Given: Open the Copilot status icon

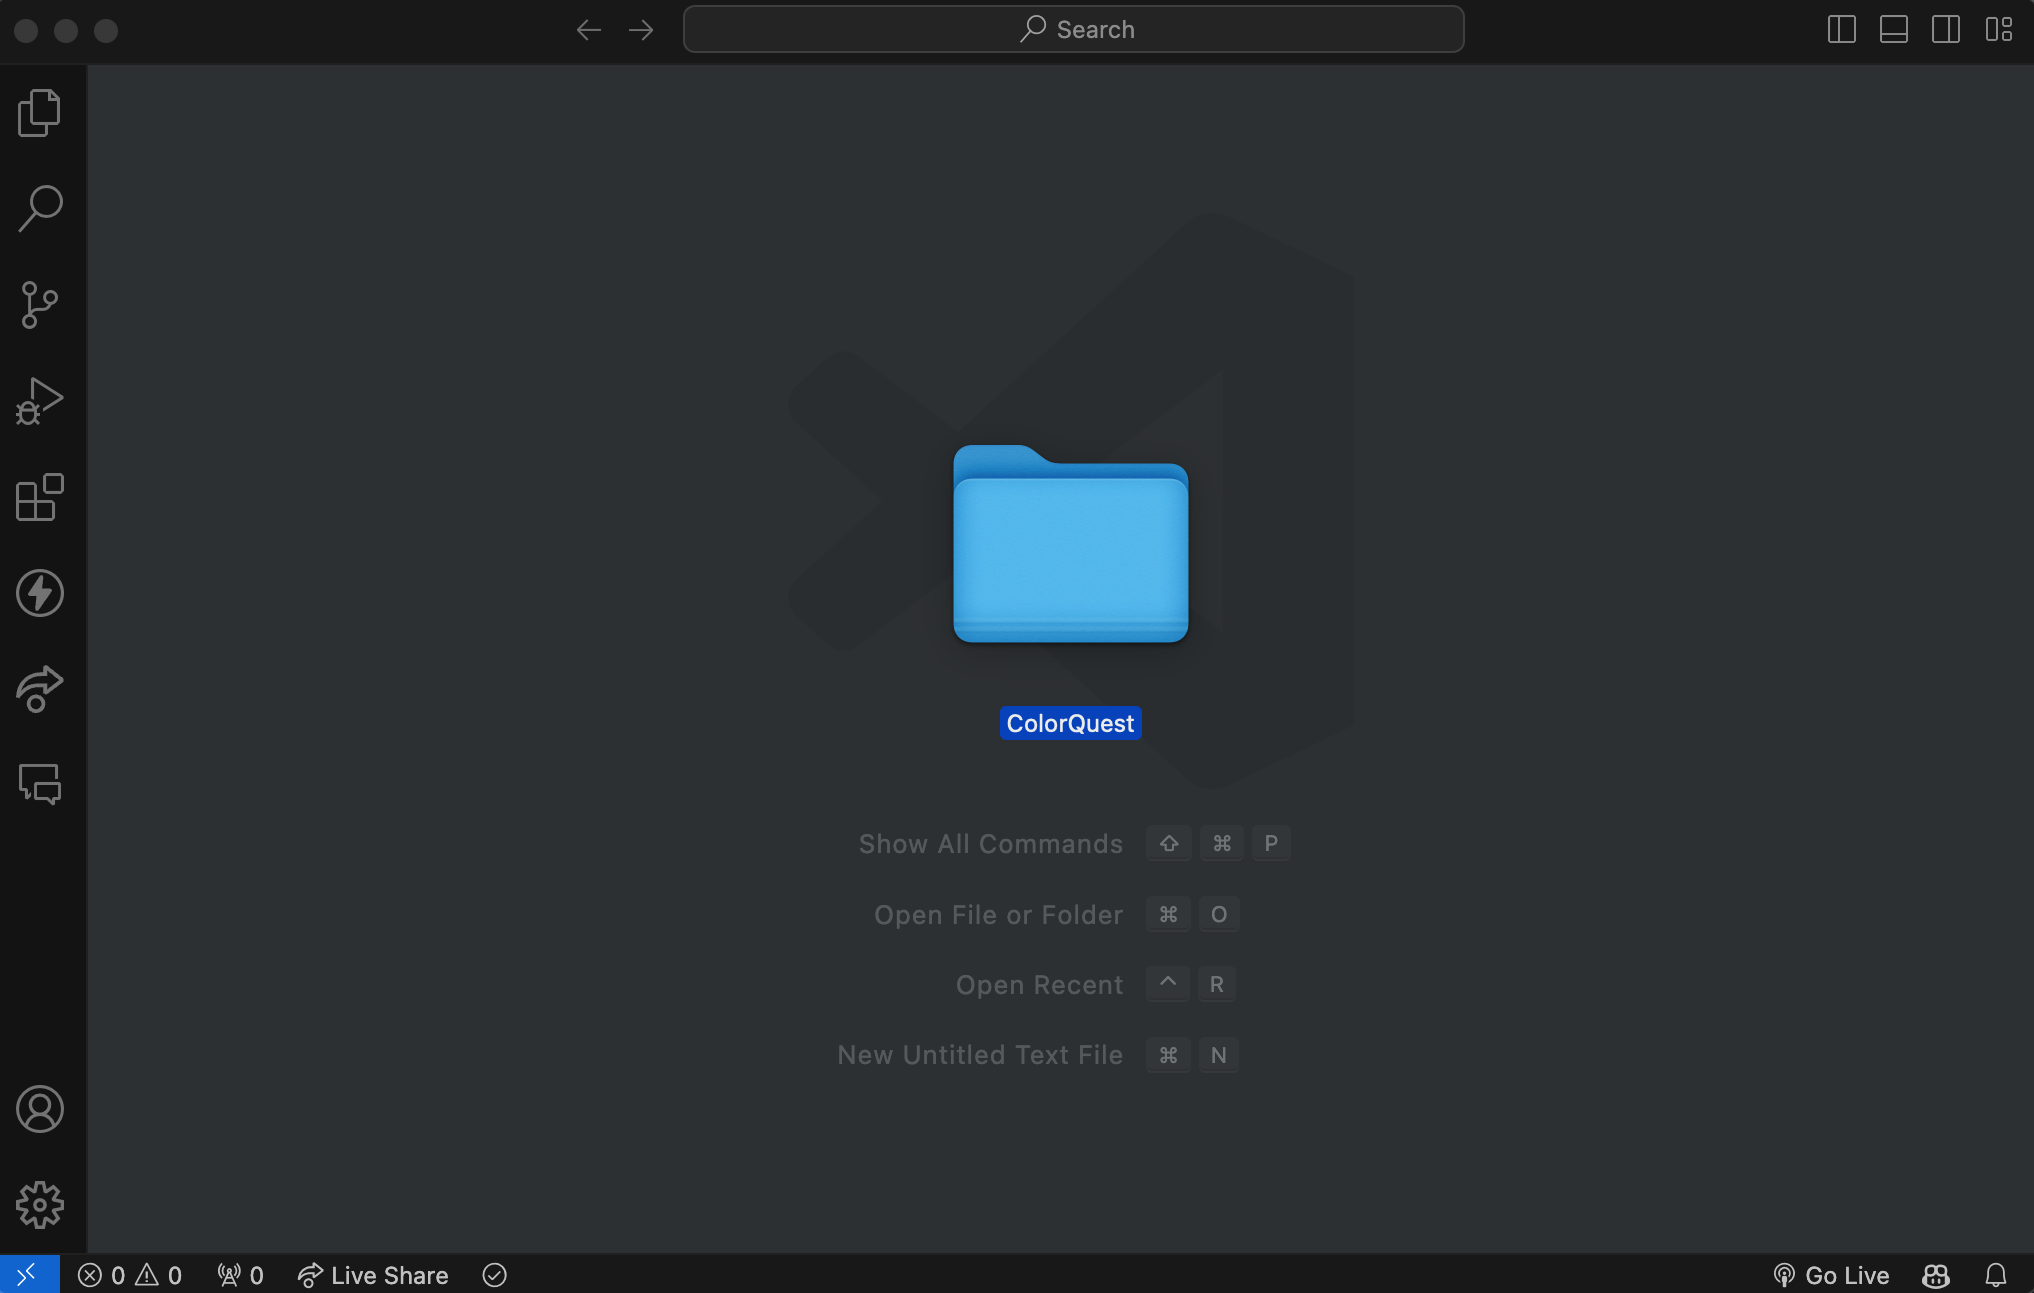Looking at the screenshot, I should [1936, 1275].
